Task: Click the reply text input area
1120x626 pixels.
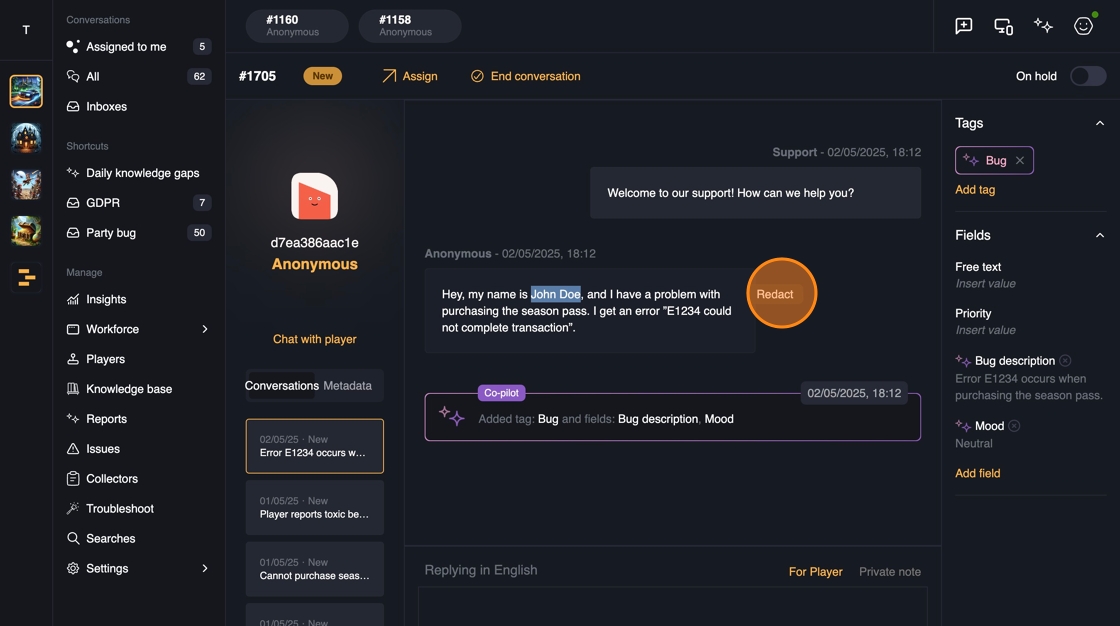Action: coord(673,606)
